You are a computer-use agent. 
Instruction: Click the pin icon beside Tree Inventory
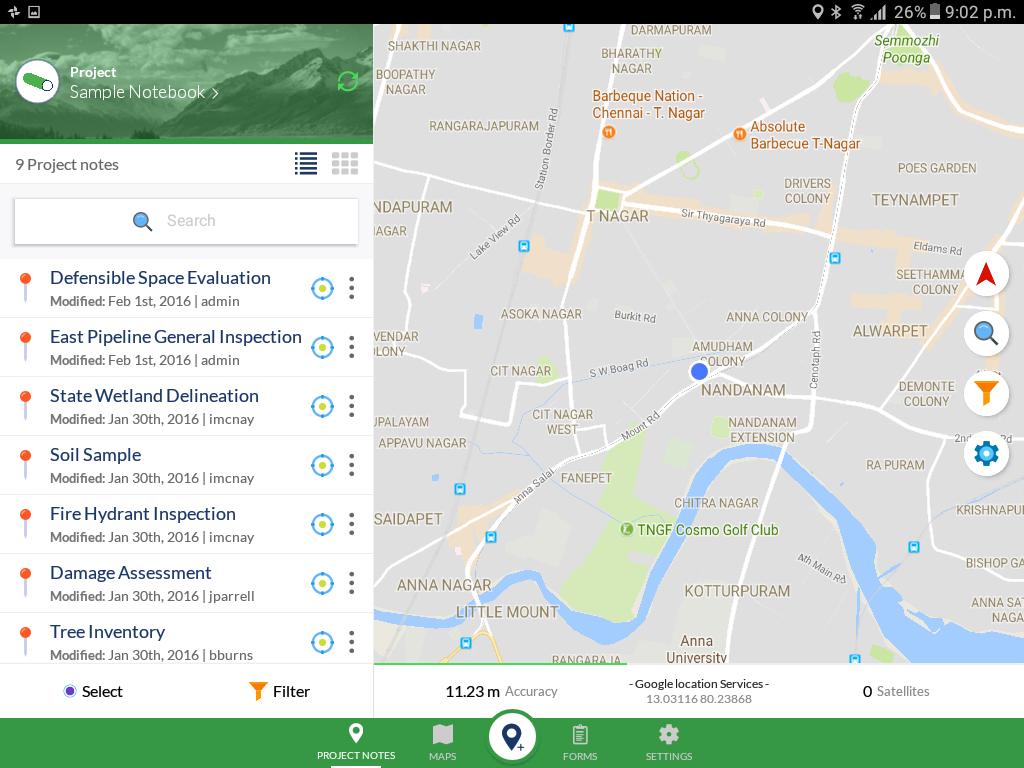tap(25, 641)
